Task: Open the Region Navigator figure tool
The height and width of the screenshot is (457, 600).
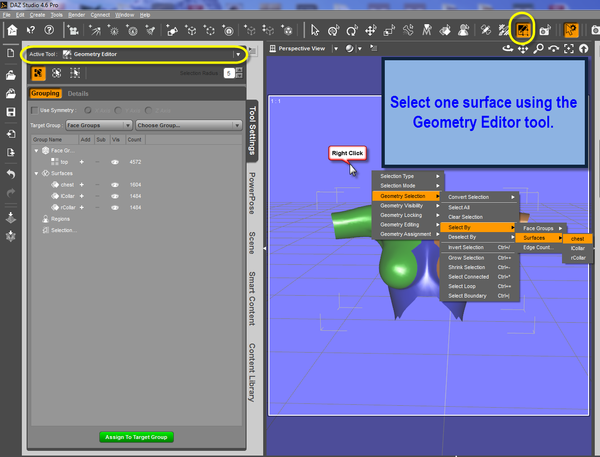Action: pyautogui.click(x=463, y=30)
